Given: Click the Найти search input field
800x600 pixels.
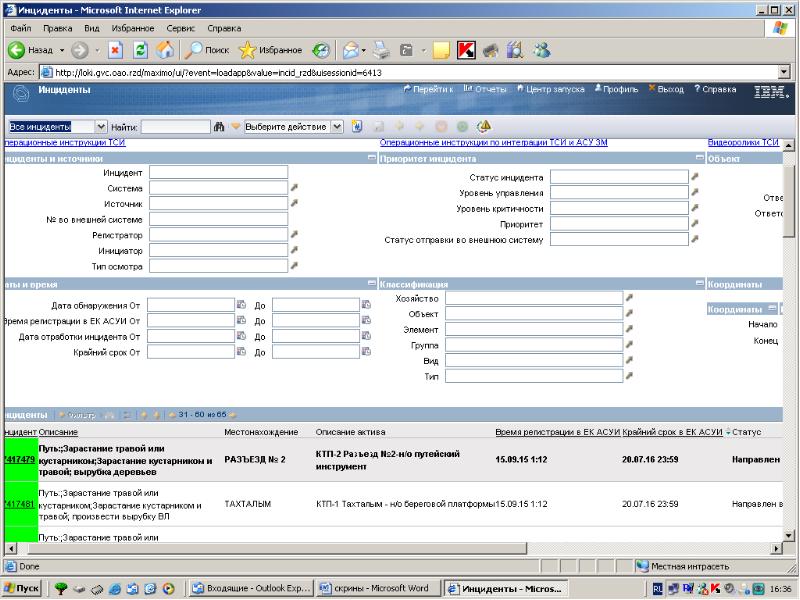Looking at the screenshot, I should tap(176, 127).
